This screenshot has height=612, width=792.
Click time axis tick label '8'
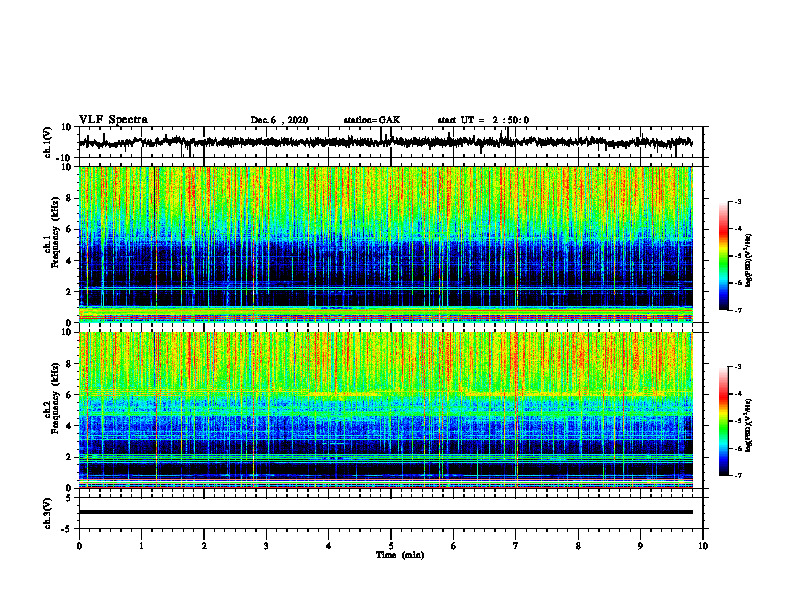578,546
